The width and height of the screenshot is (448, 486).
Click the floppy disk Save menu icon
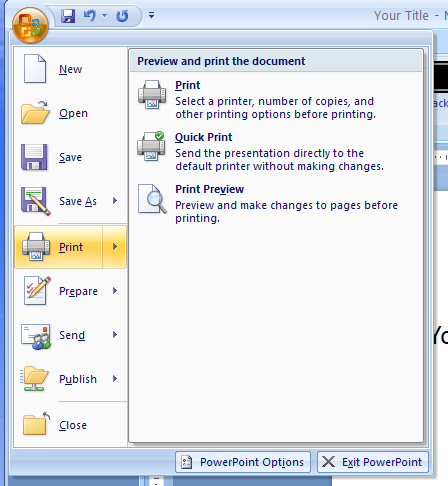(34, 157)
